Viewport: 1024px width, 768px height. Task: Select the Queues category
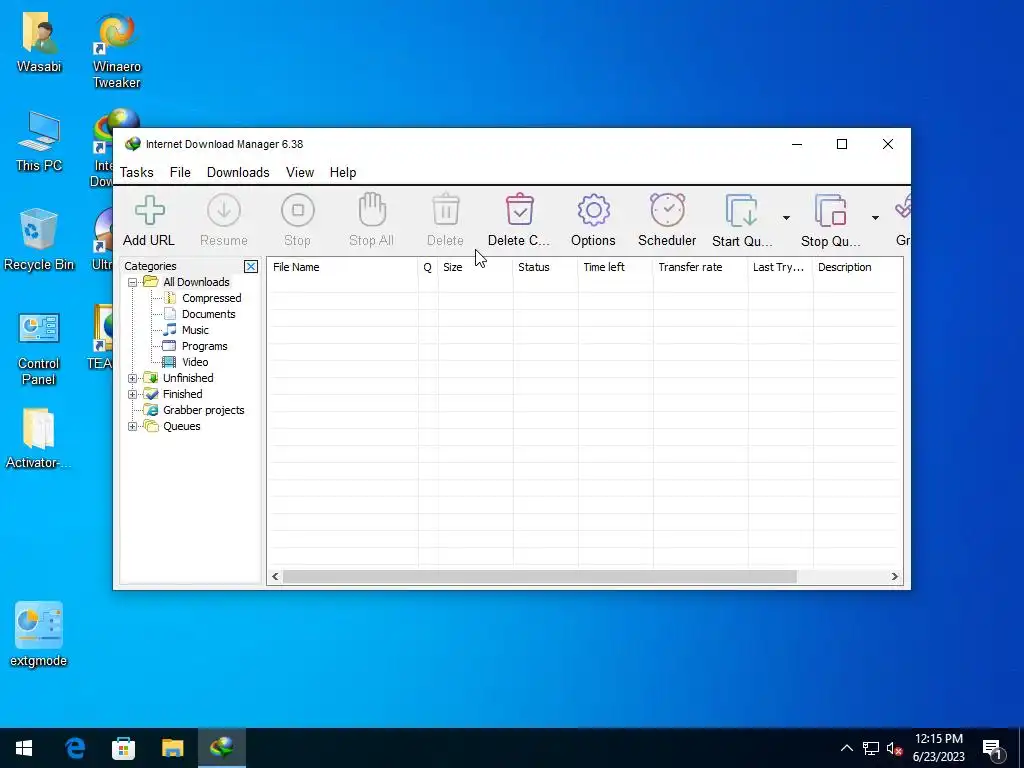coord(182,426)
